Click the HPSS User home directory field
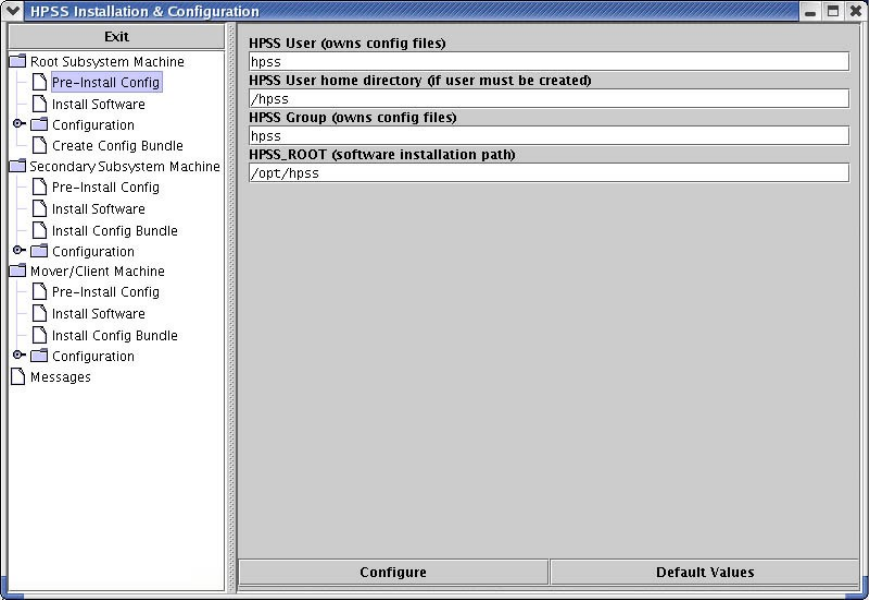Screen dimensions: 869x600 point(549,99)
